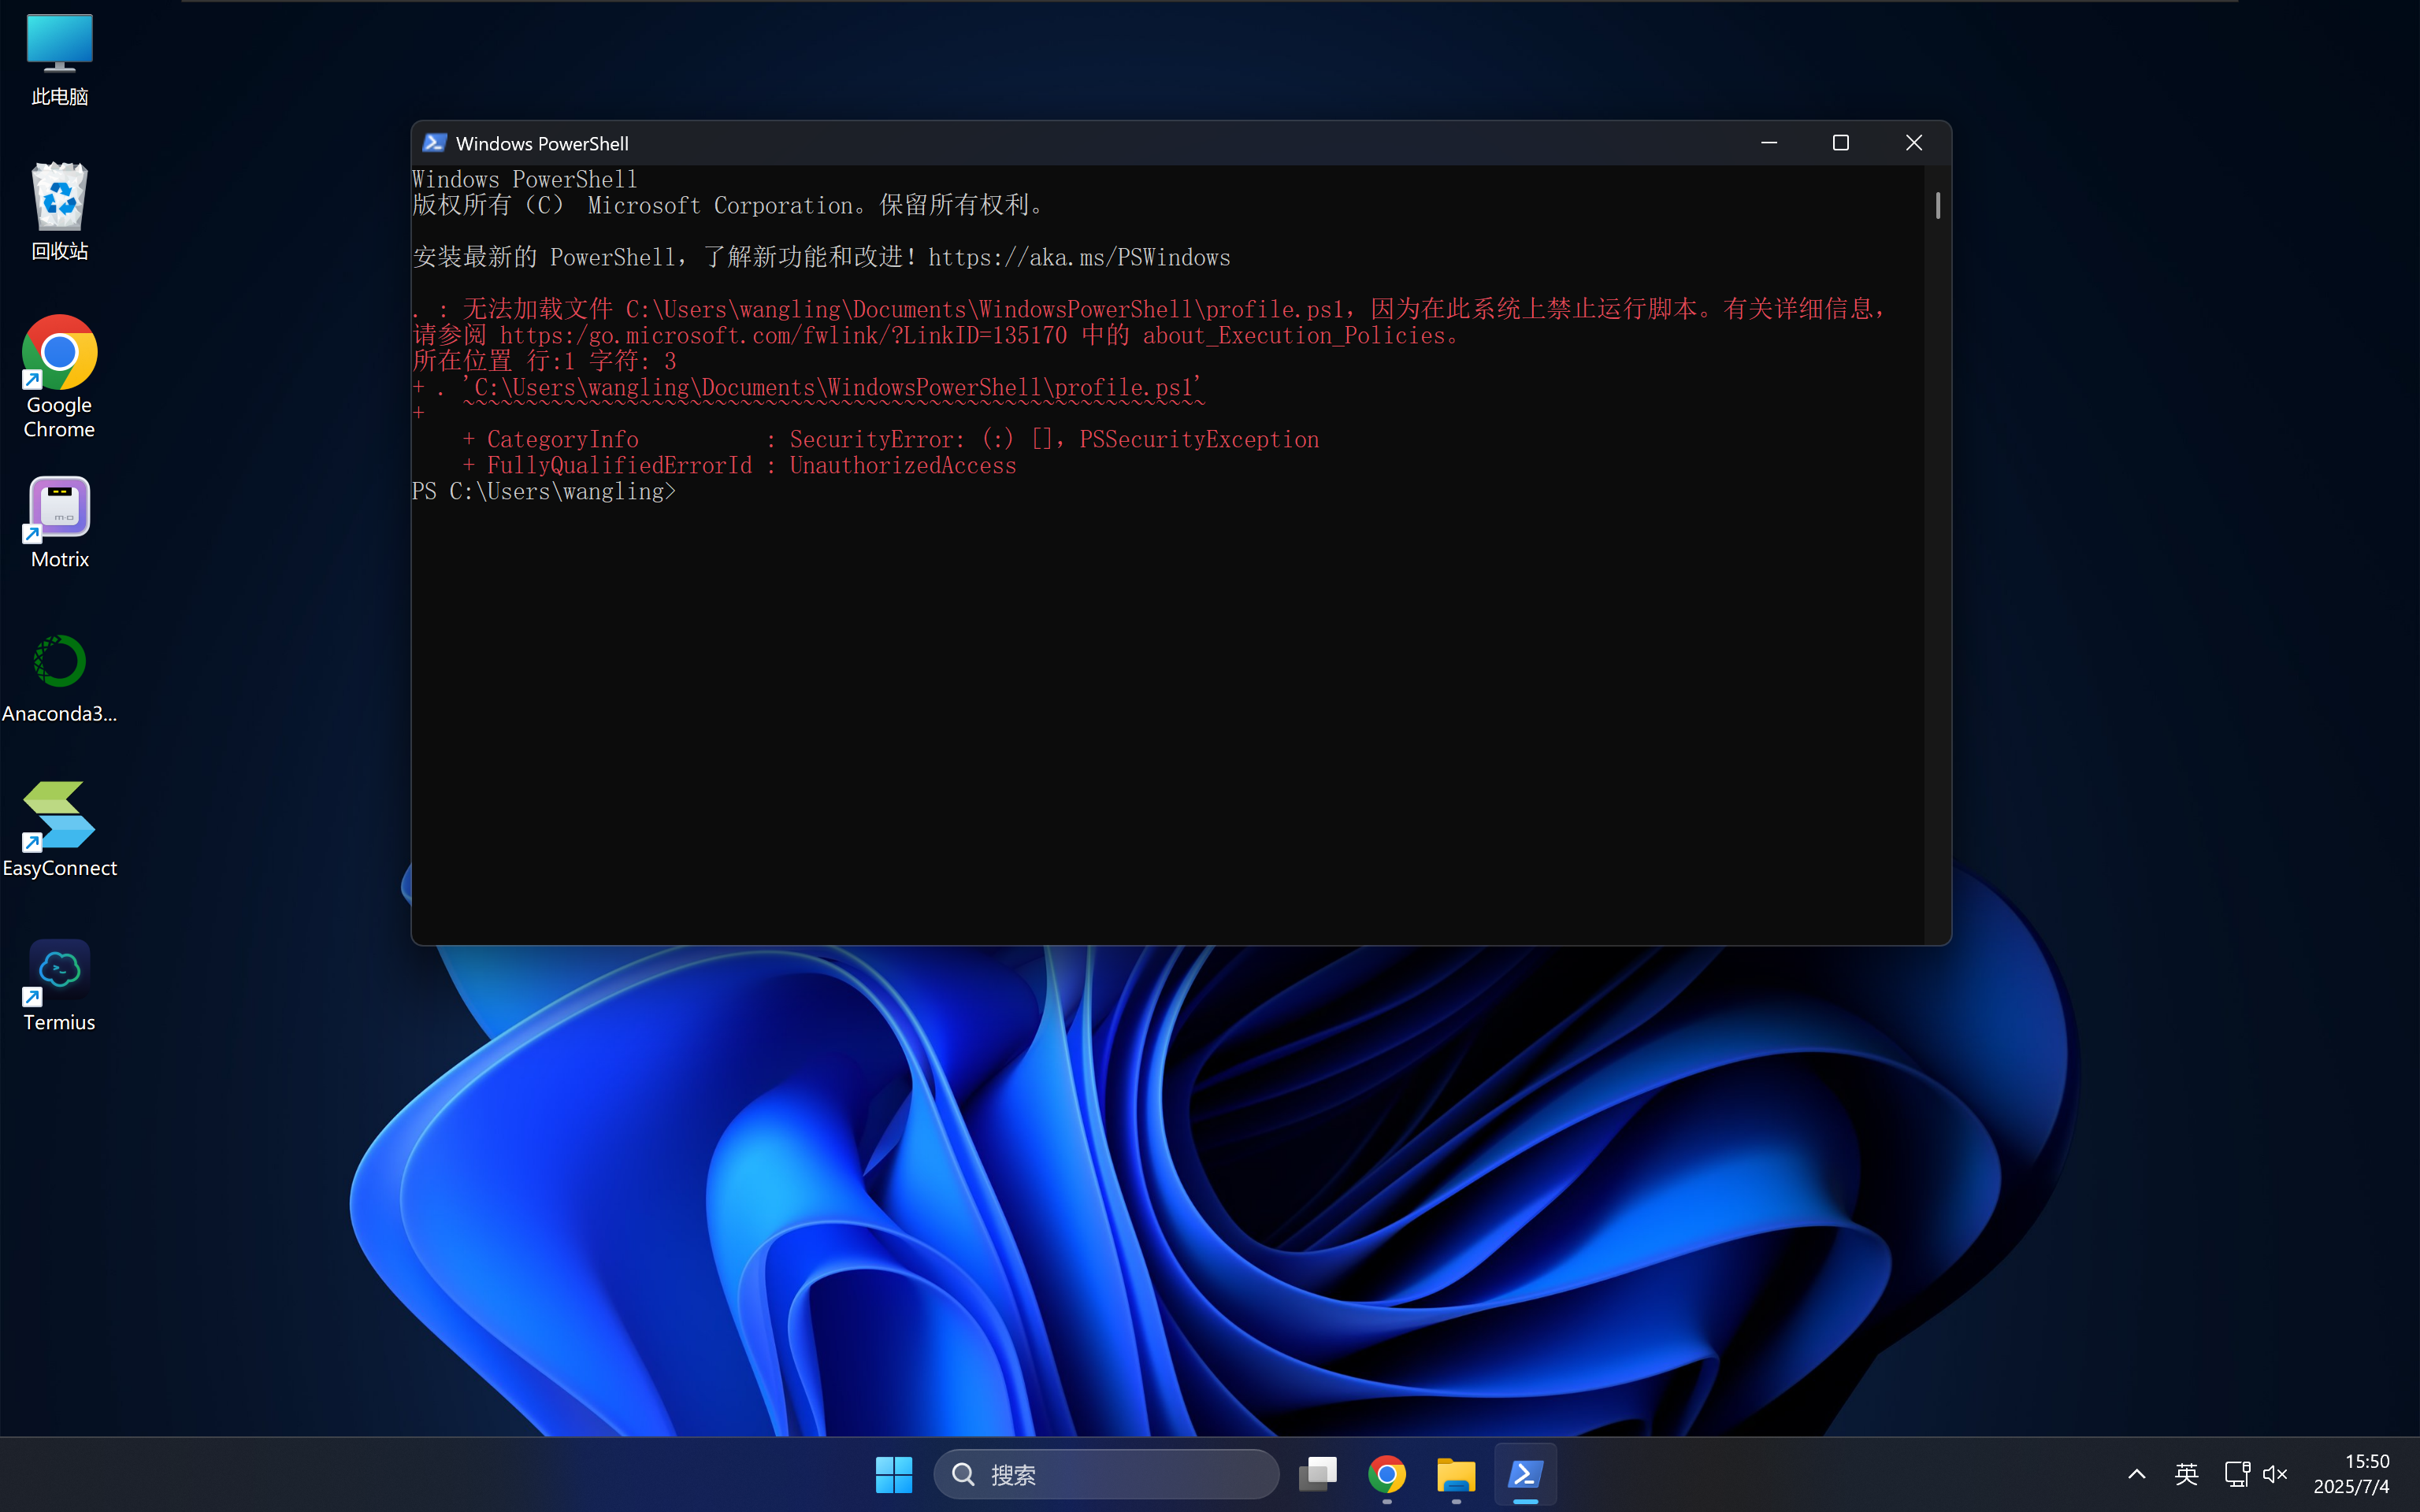2420x1512 pixels.
Task: Click the muted volume tray icon
Action: click(2275, 1474)
